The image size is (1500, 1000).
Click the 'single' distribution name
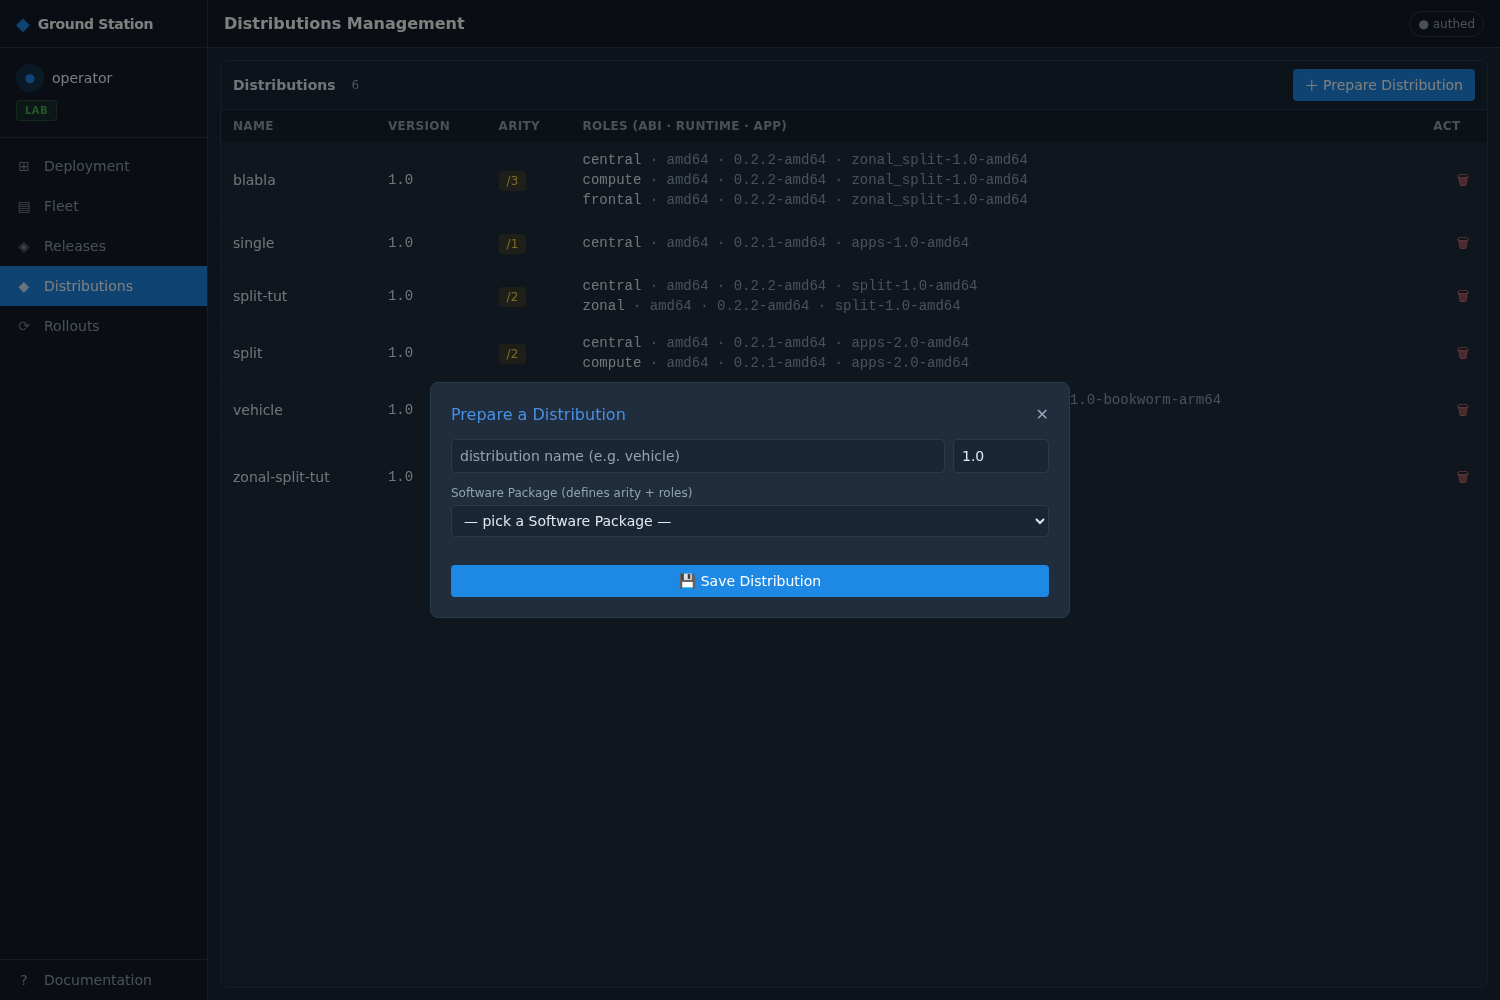[x=253, y=243]
